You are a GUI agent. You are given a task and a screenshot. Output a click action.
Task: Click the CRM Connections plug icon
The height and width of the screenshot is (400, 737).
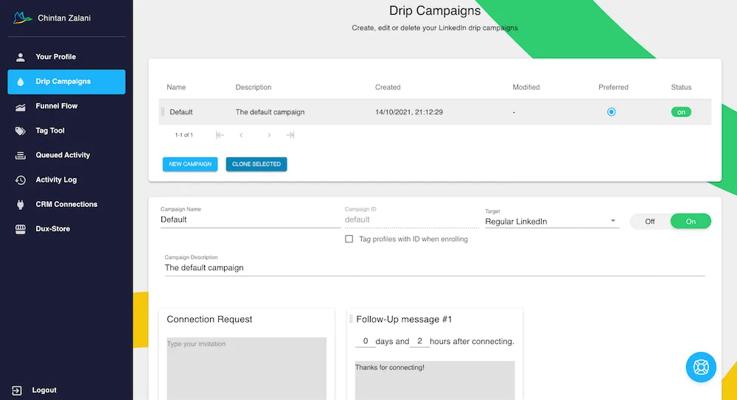(x=20, y=204)
